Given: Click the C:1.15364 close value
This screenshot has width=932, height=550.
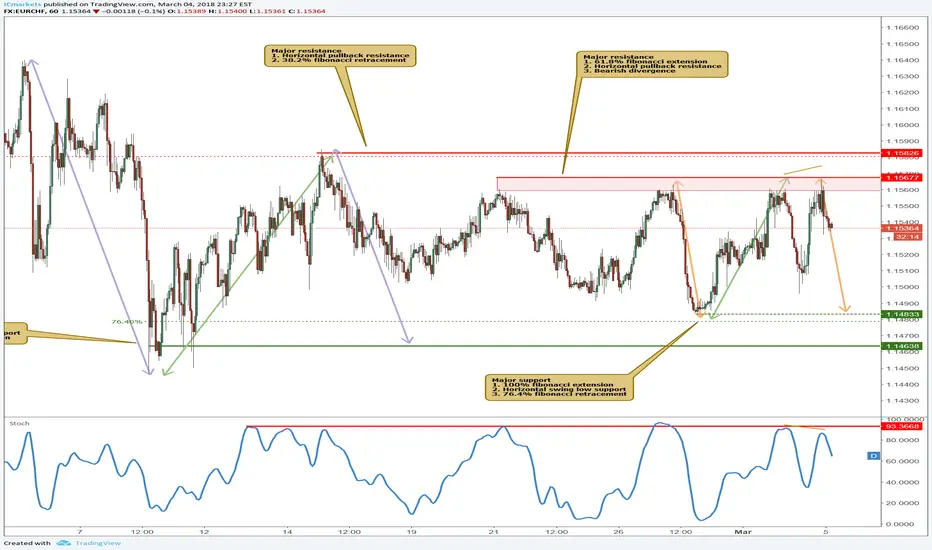Looking at the screenshot, I should [x=307, y=11].
